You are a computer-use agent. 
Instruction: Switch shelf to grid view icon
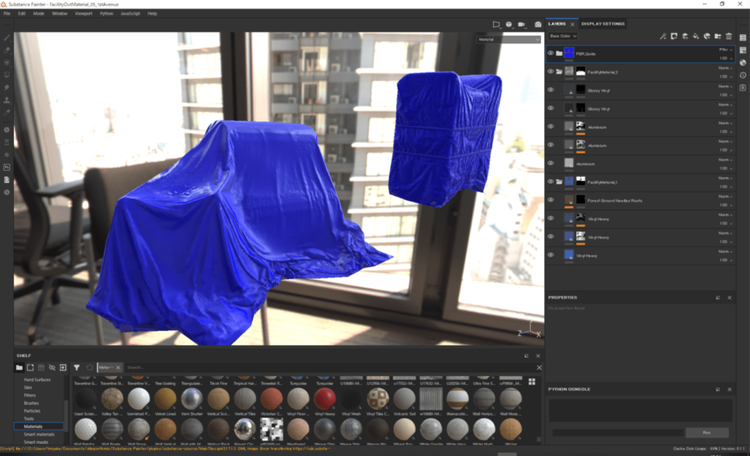click(x=532, y=382)
